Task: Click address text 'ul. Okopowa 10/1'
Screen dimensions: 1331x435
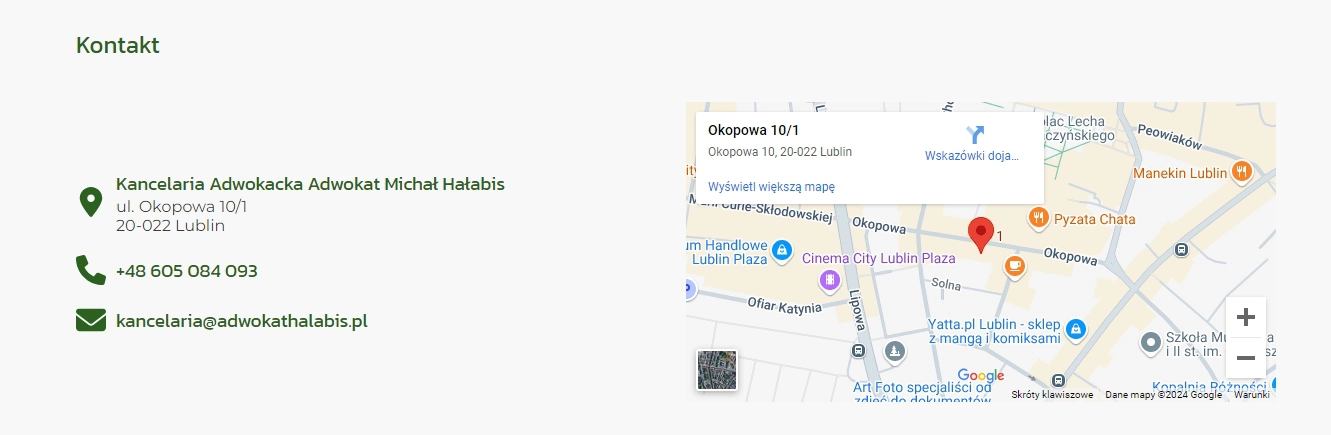Action: [182, 207]
